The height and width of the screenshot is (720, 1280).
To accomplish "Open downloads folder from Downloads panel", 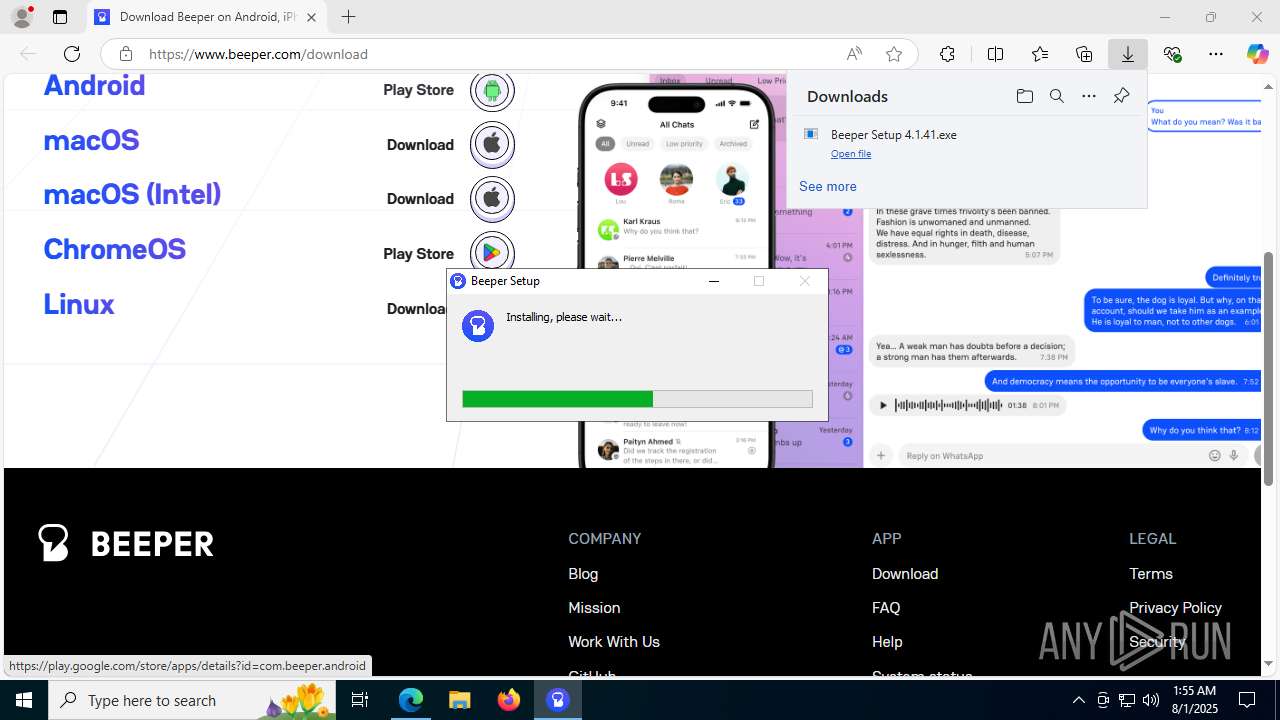I will pos(1024,96).
